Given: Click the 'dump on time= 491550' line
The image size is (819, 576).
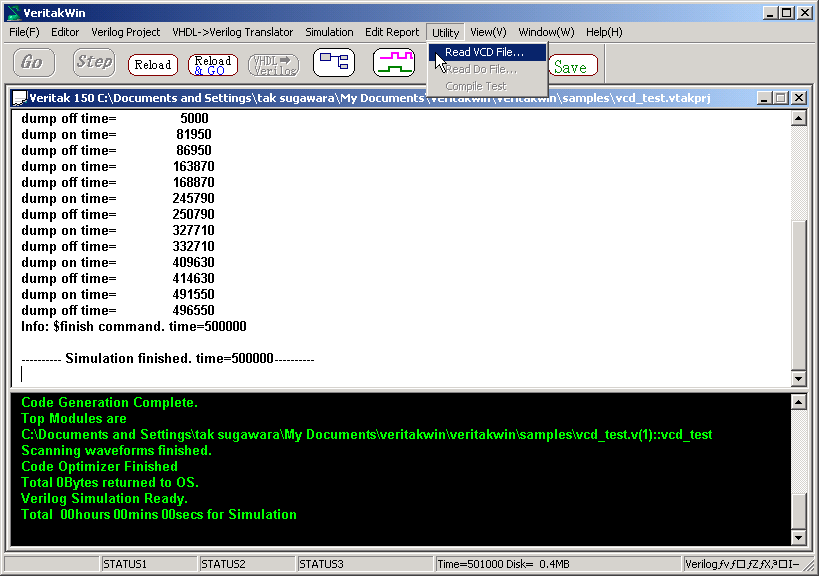Looking at the screenshot, I should click(x=118, y=295).
